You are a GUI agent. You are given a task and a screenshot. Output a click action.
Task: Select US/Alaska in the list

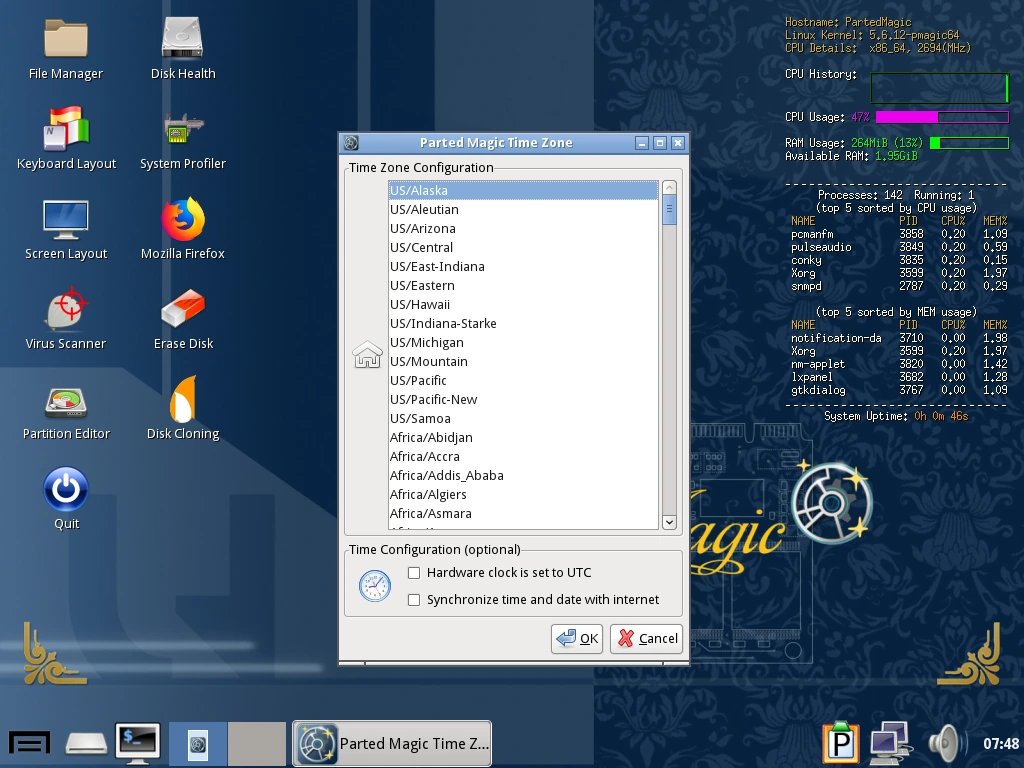[x=523, y=191]
